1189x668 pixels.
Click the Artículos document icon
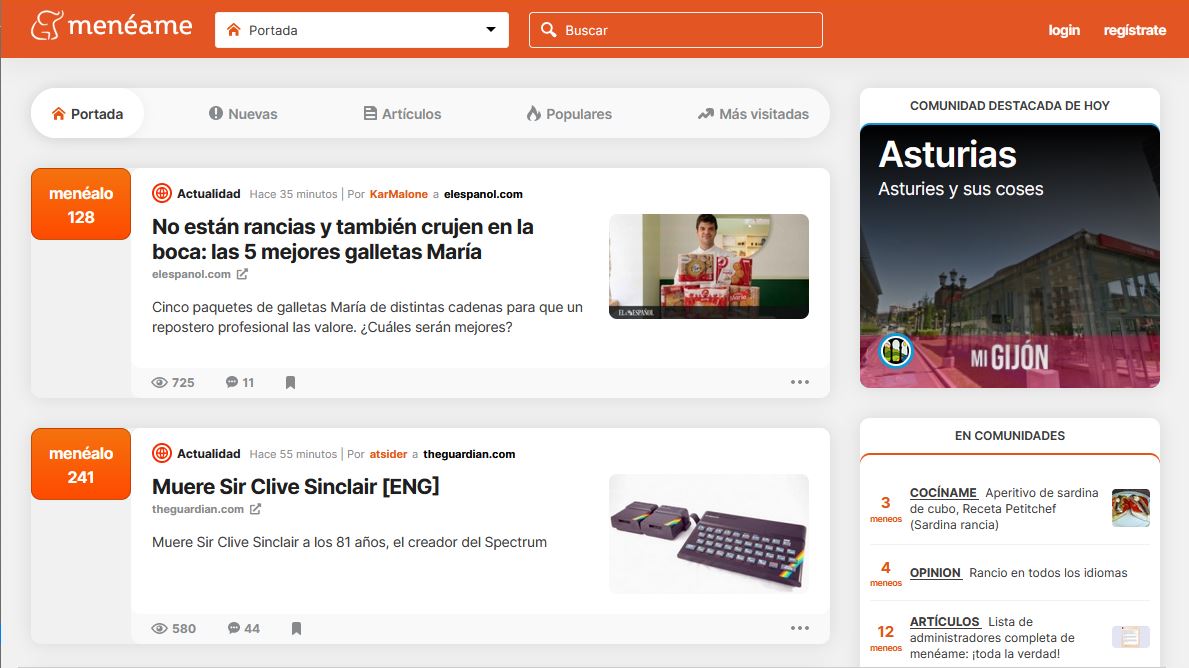pos(369,113)
